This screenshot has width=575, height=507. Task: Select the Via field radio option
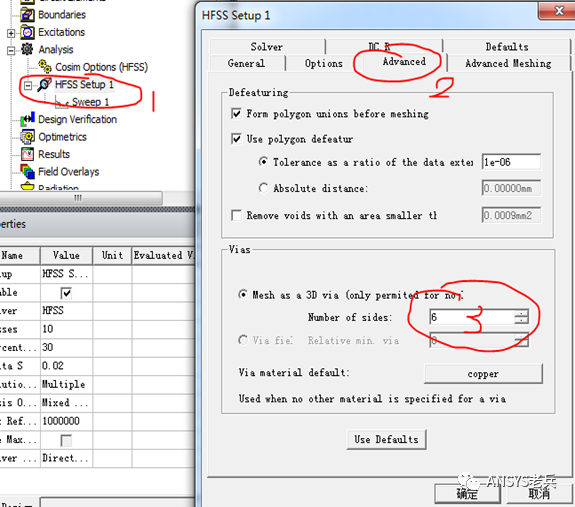[x=243, y=340]
